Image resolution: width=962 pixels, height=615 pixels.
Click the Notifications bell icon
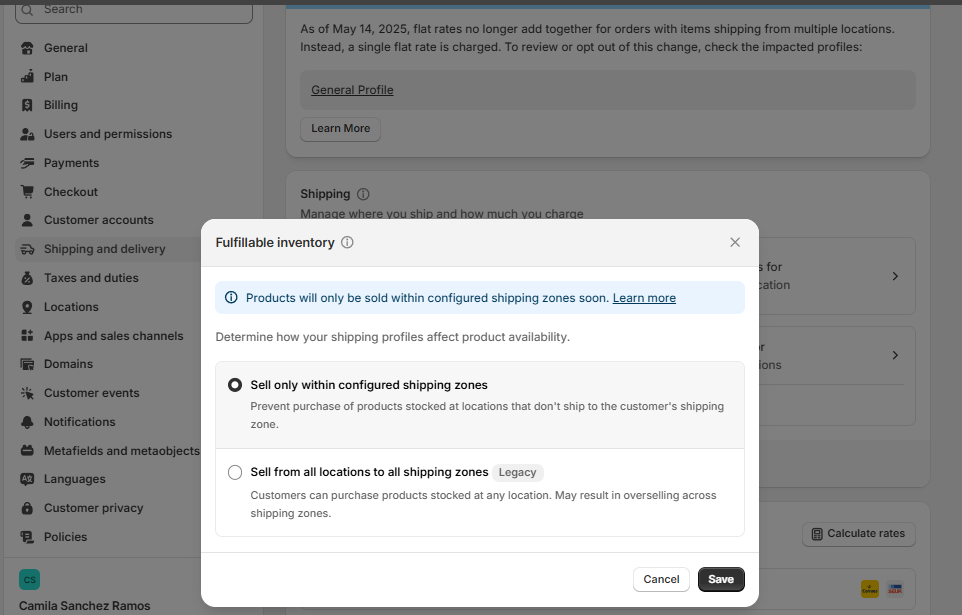[27, 422]
